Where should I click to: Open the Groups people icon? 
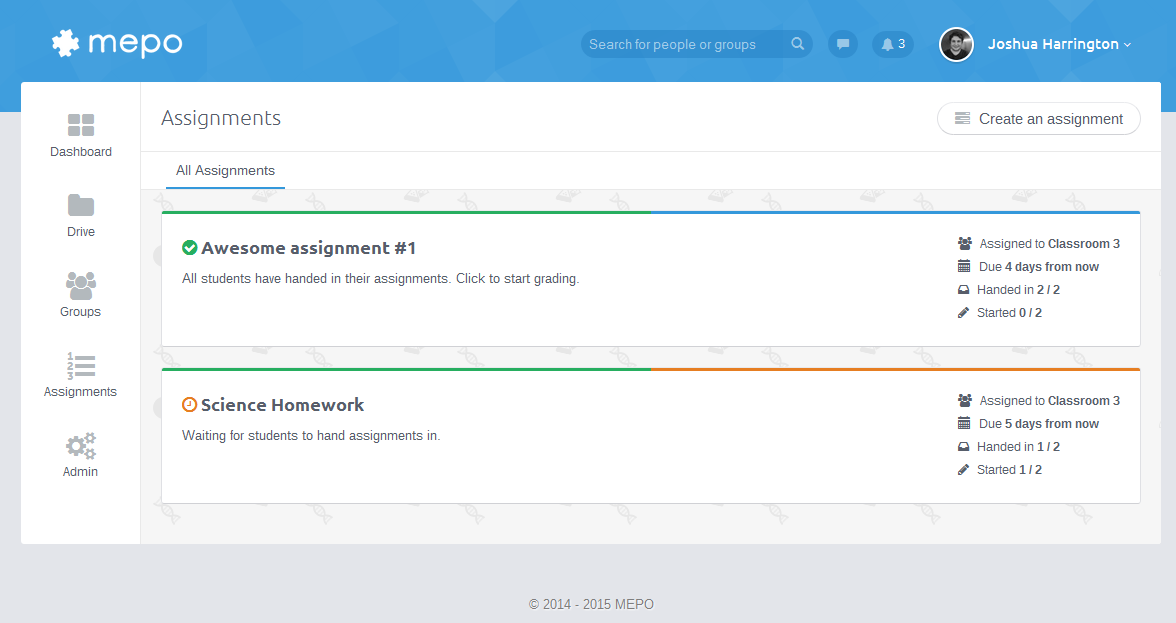(x=81, y=286)
